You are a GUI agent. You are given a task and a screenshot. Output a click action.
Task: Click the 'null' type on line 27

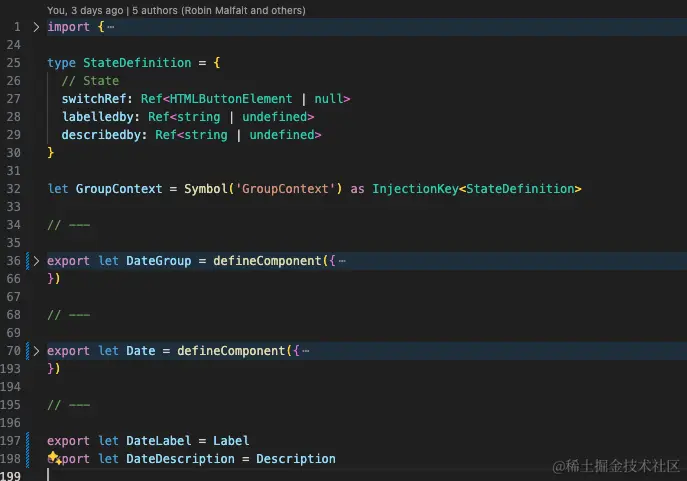point(329,99)
